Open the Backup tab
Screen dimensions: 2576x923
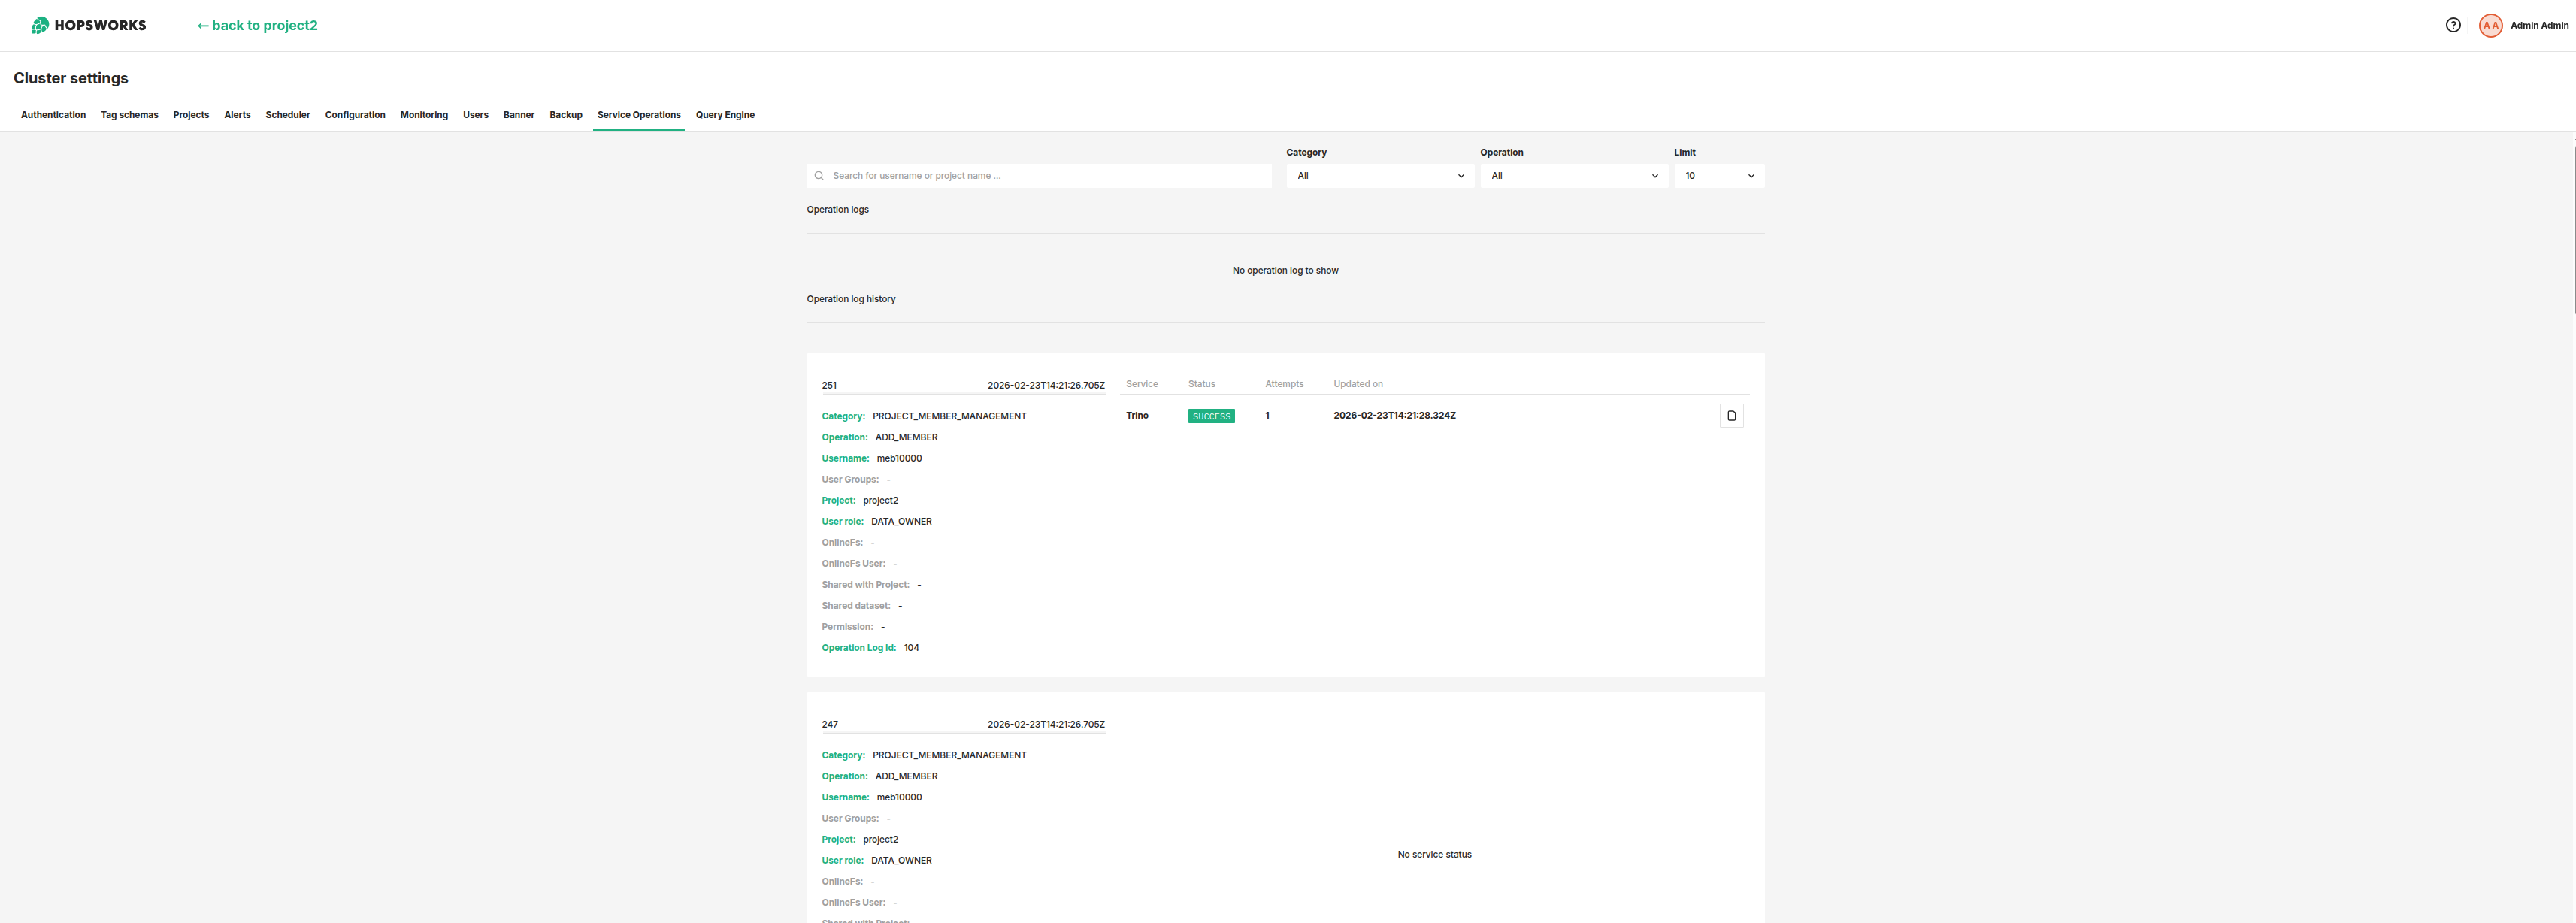565,115
